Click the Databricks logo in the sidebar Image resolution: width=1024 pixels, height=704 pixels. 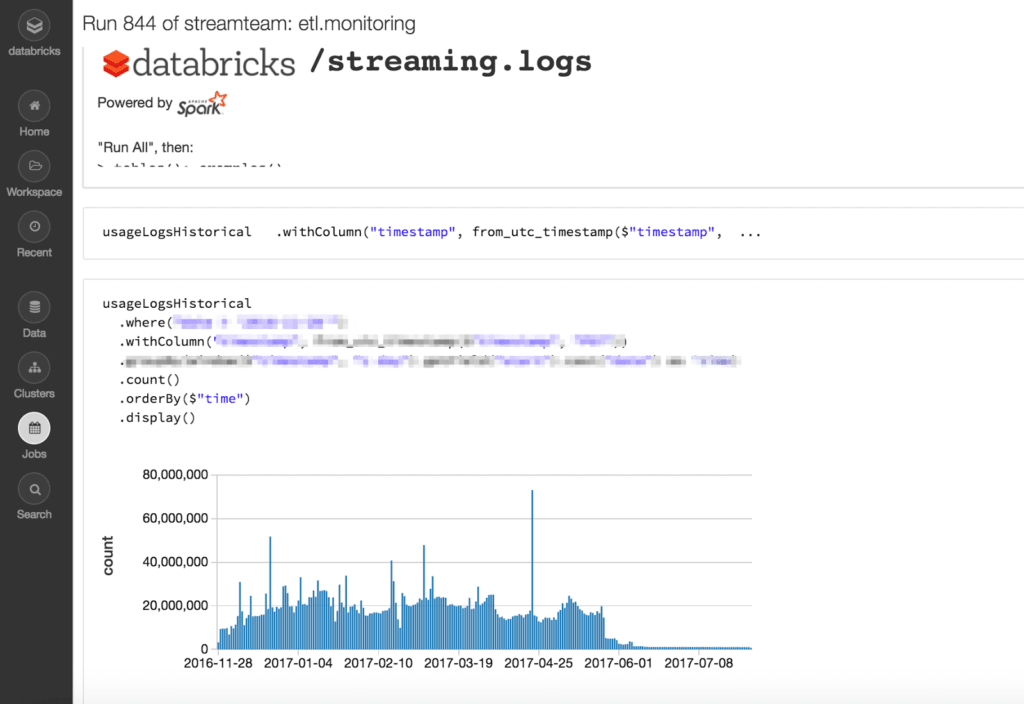34,26
